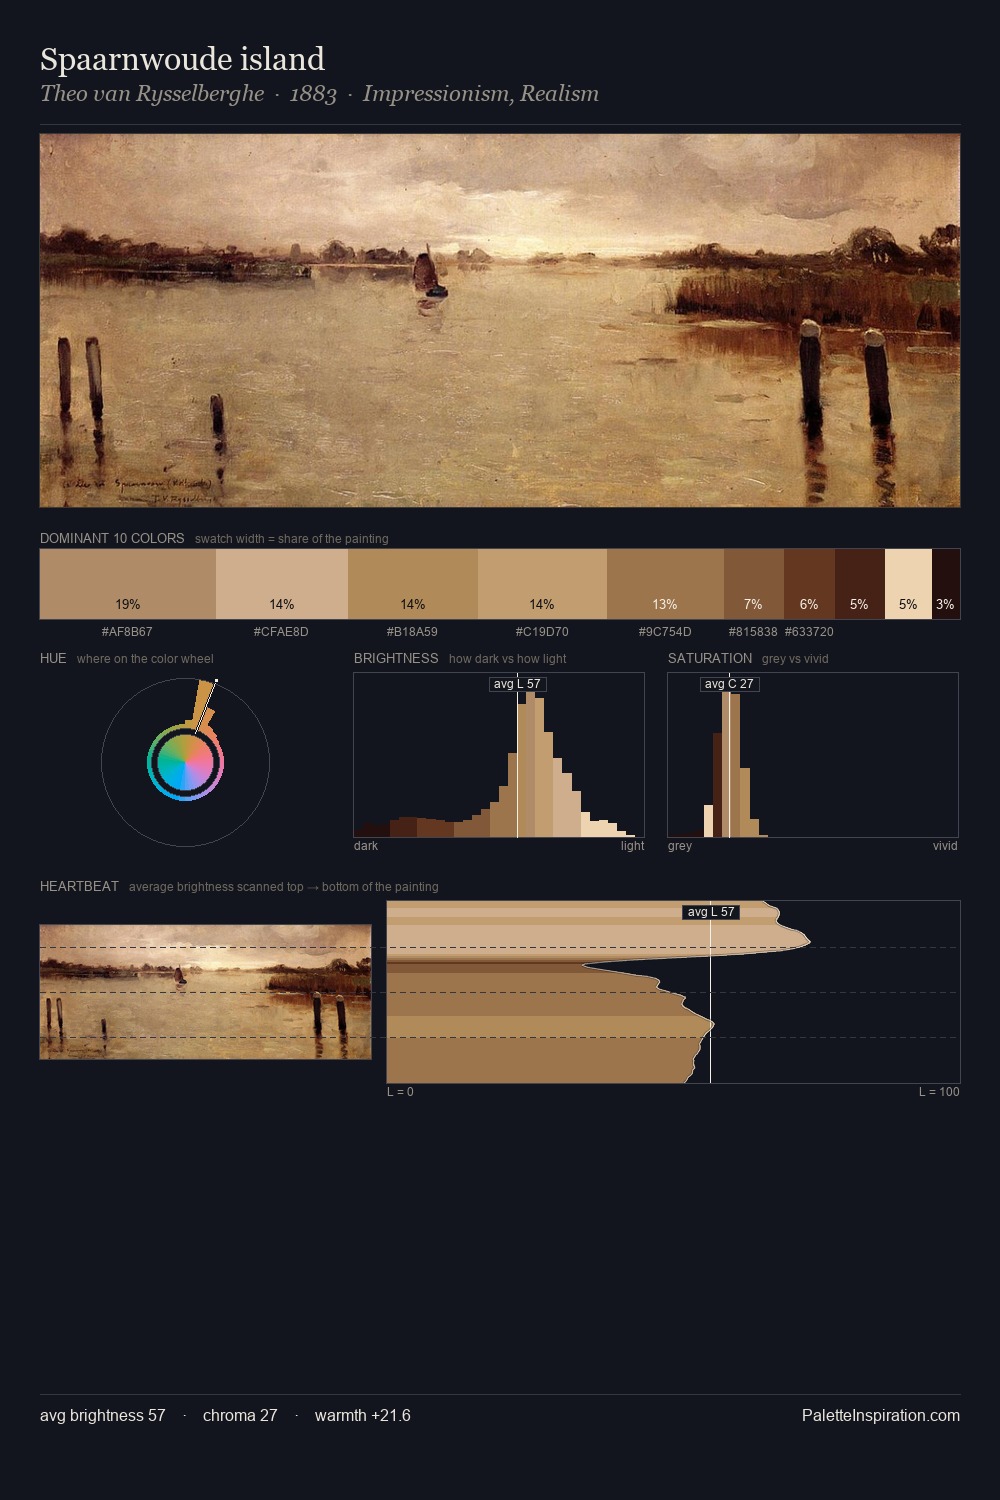The height and width of the screenshot is (1500, 1000).
Task: Click the 'L = 0' axis label
Action: click(x=400, y=1092)
